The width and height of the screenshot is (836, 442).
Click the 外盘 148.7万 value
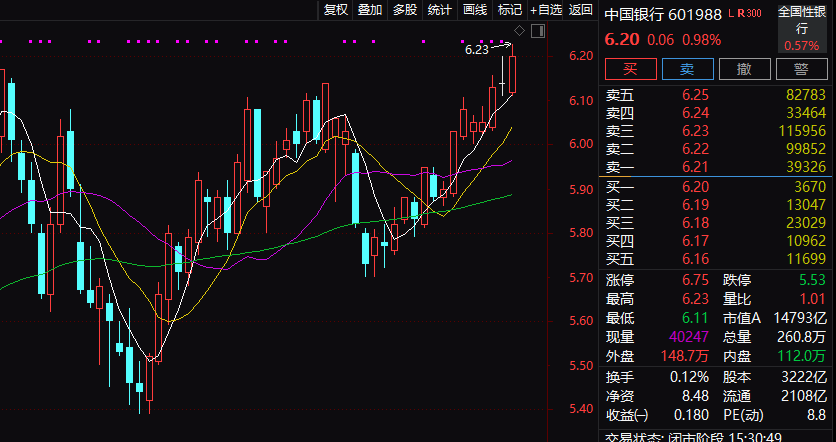(685, 356)
